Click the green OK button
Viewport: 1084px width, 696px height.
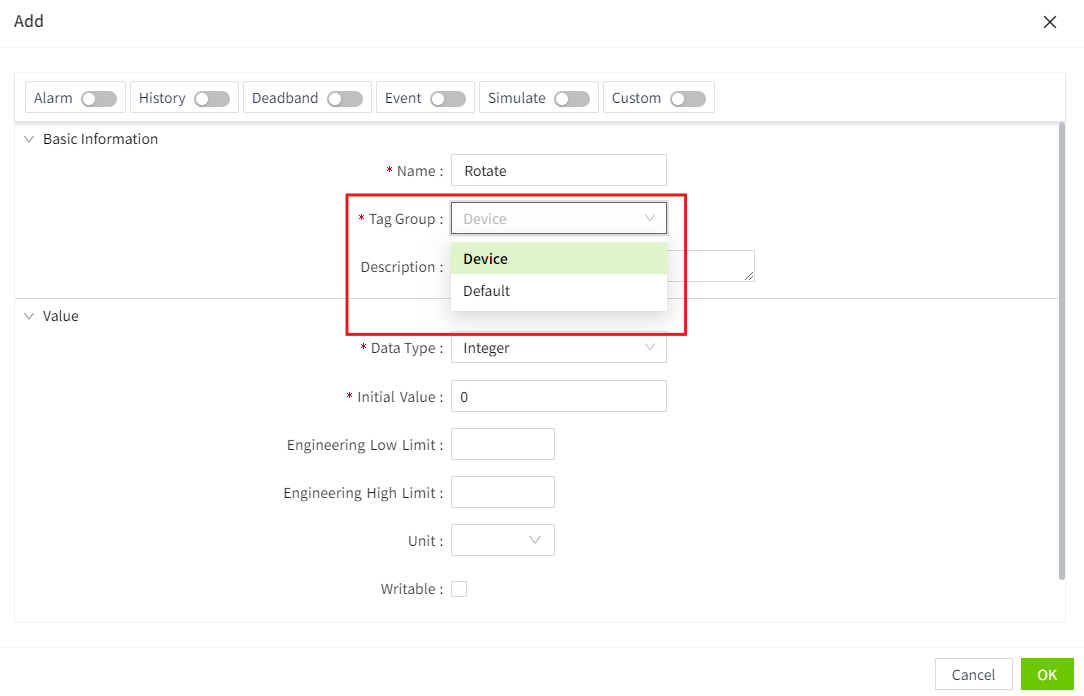pyautogui.click(x=1046, y=675)
